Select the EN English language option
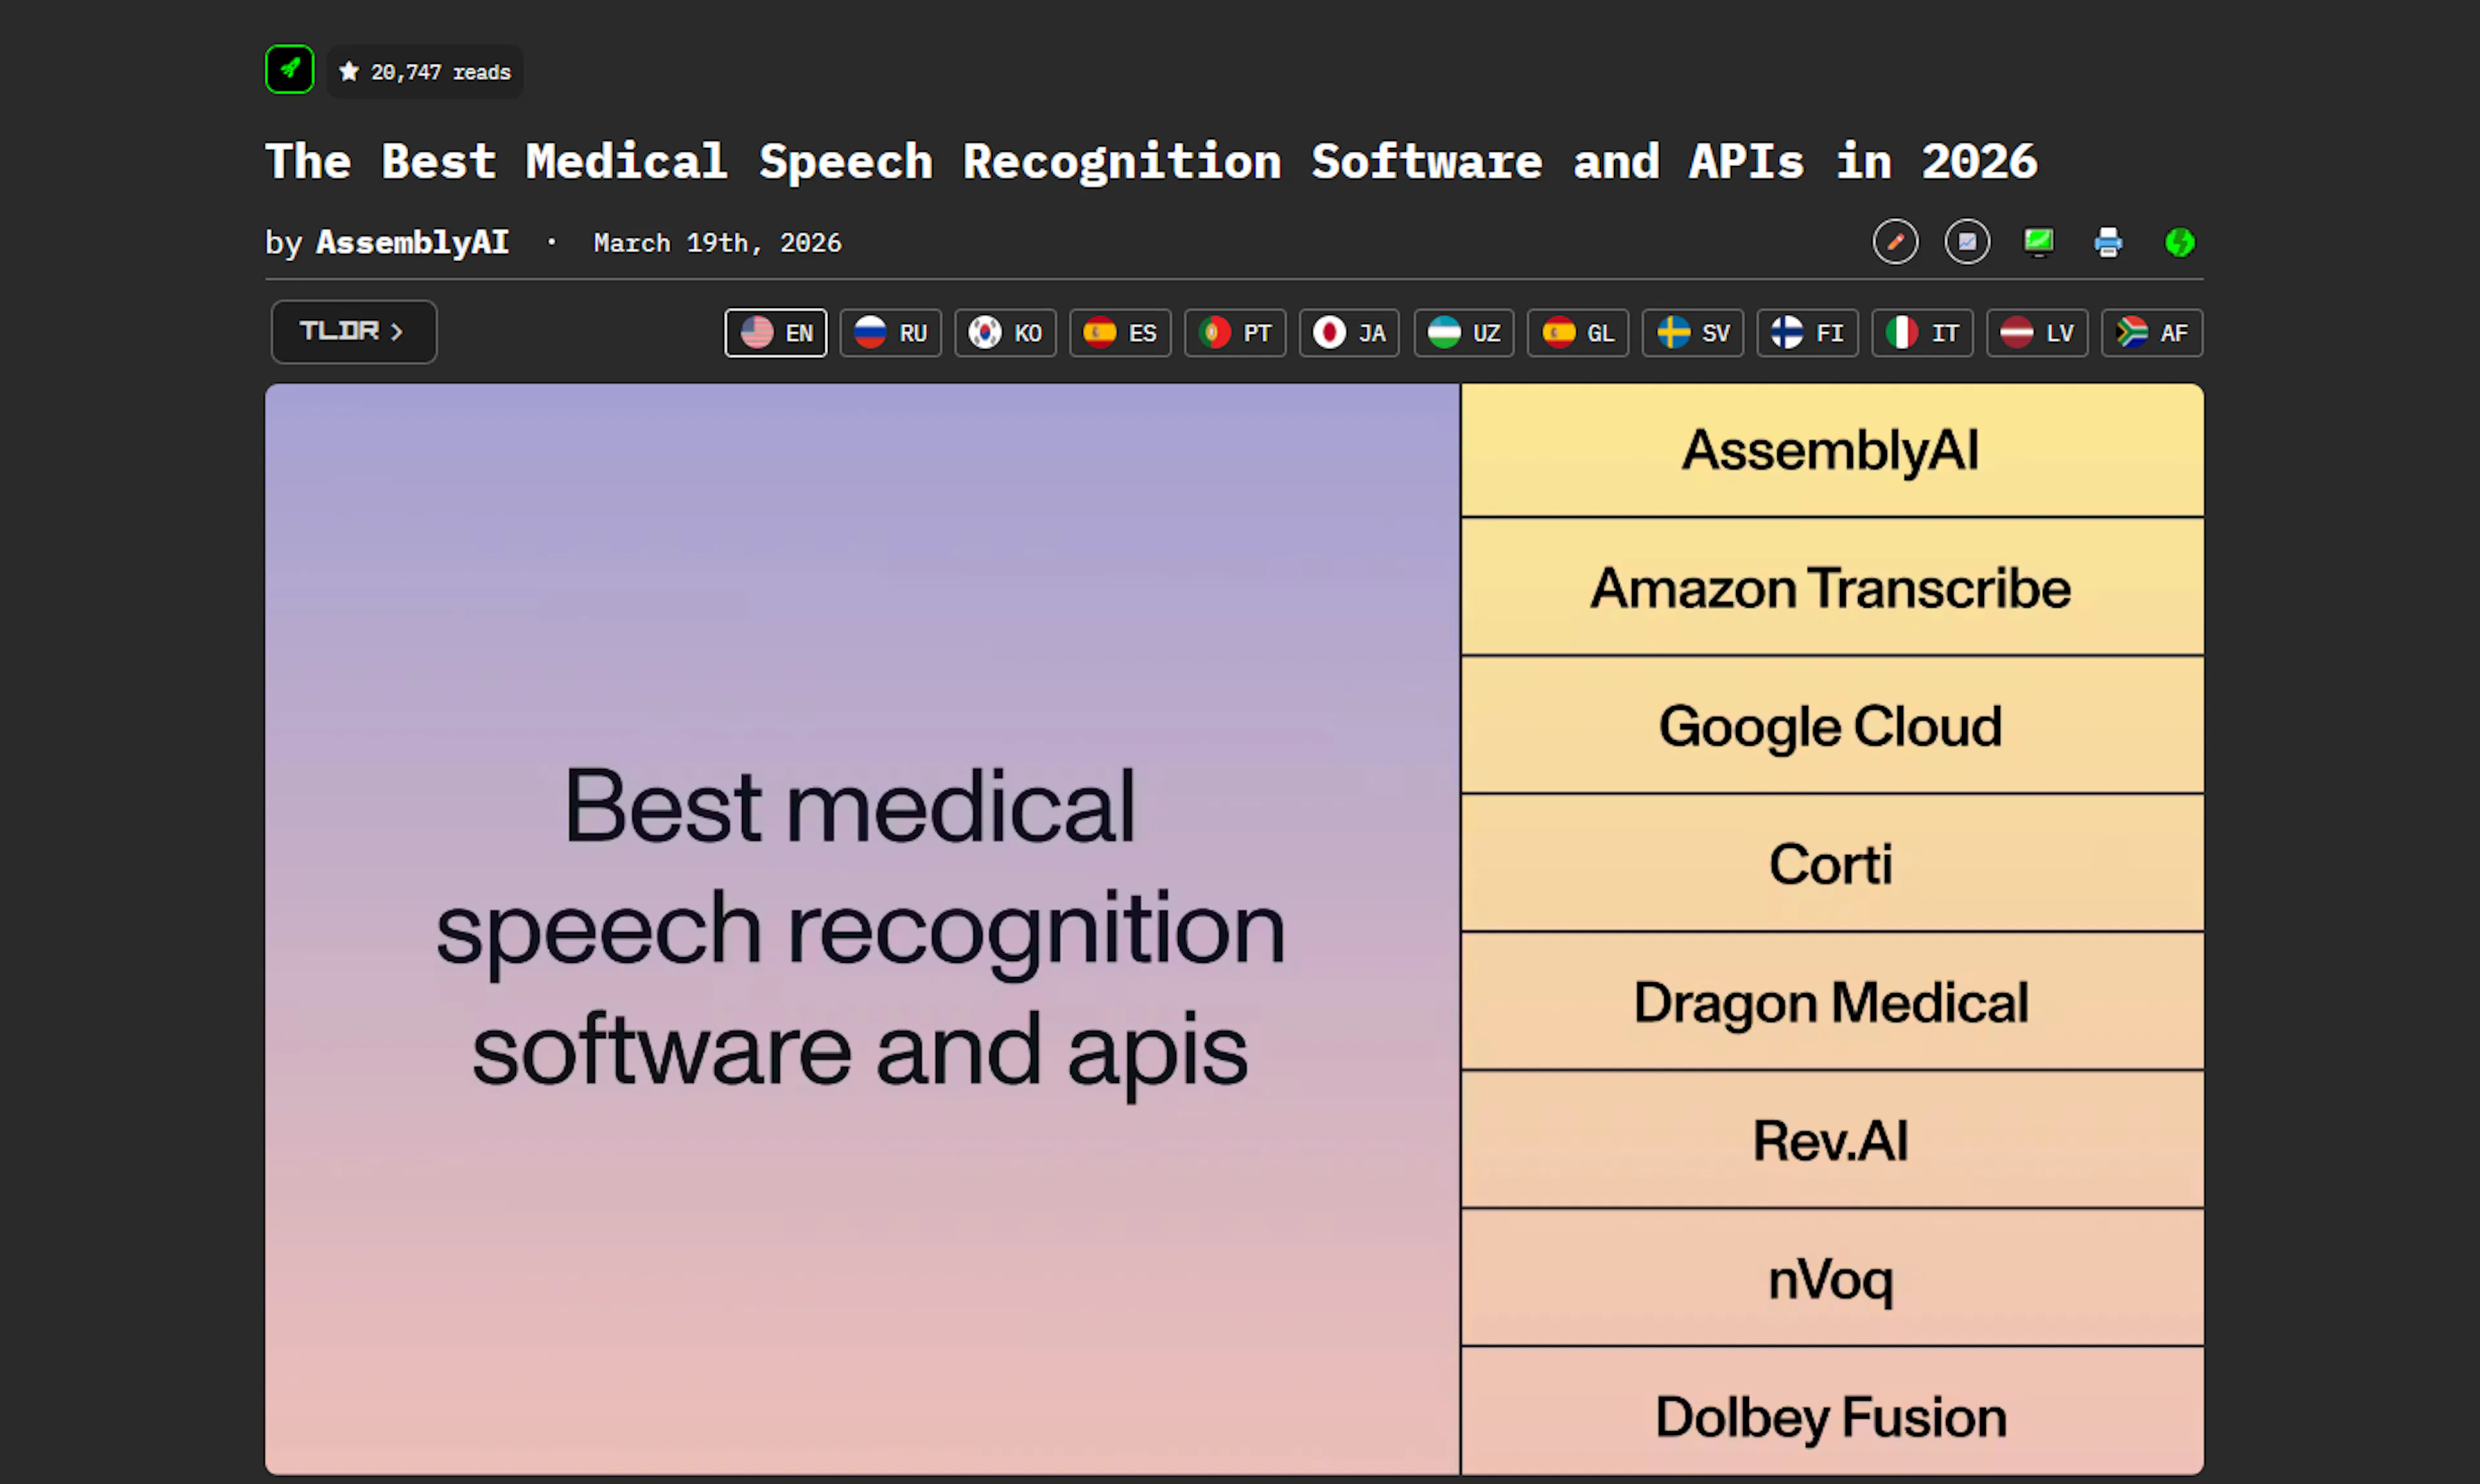2480x1484 pixels. (776, 333)
